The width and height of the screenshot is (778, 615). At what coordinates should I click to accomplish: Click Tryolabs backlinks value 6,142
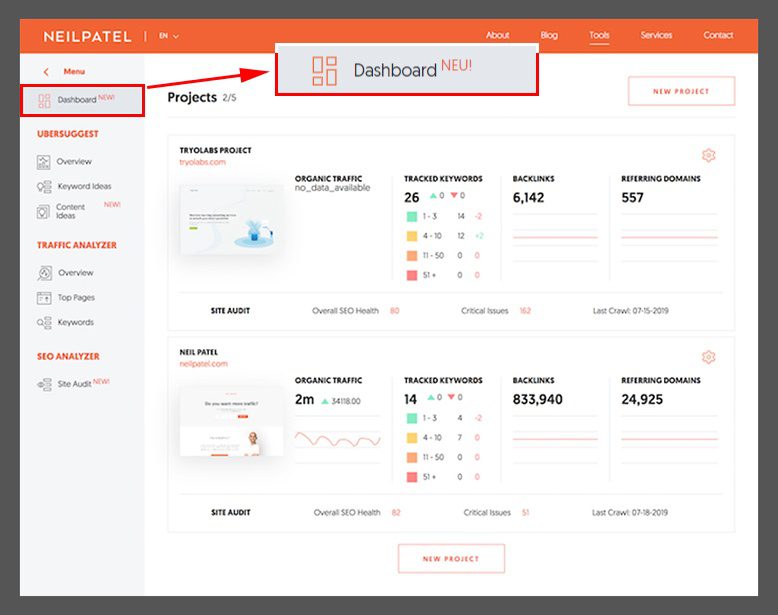point(528,198)
